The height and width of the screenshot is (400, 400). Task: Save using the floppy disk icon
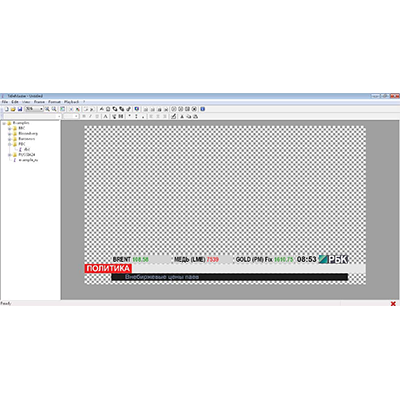tap(20, 109)
